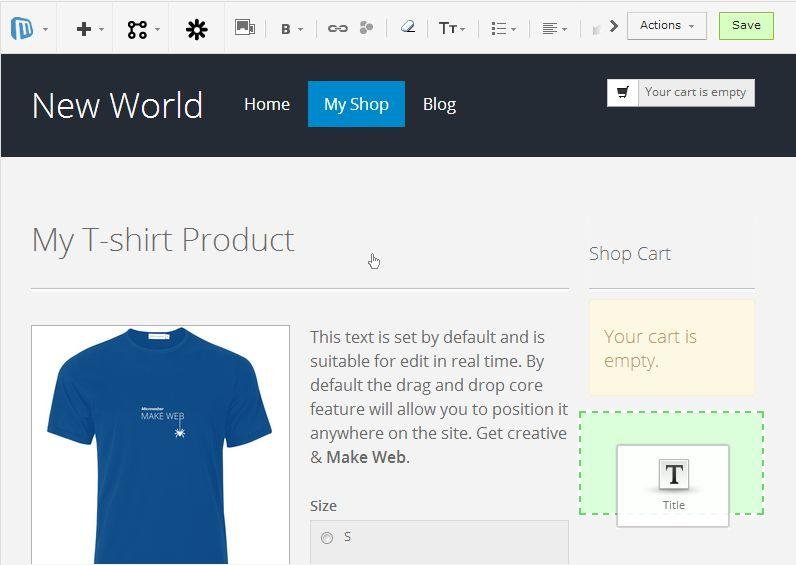
Task: Expand the arrow next to plus icon
Action: [102, 29]
